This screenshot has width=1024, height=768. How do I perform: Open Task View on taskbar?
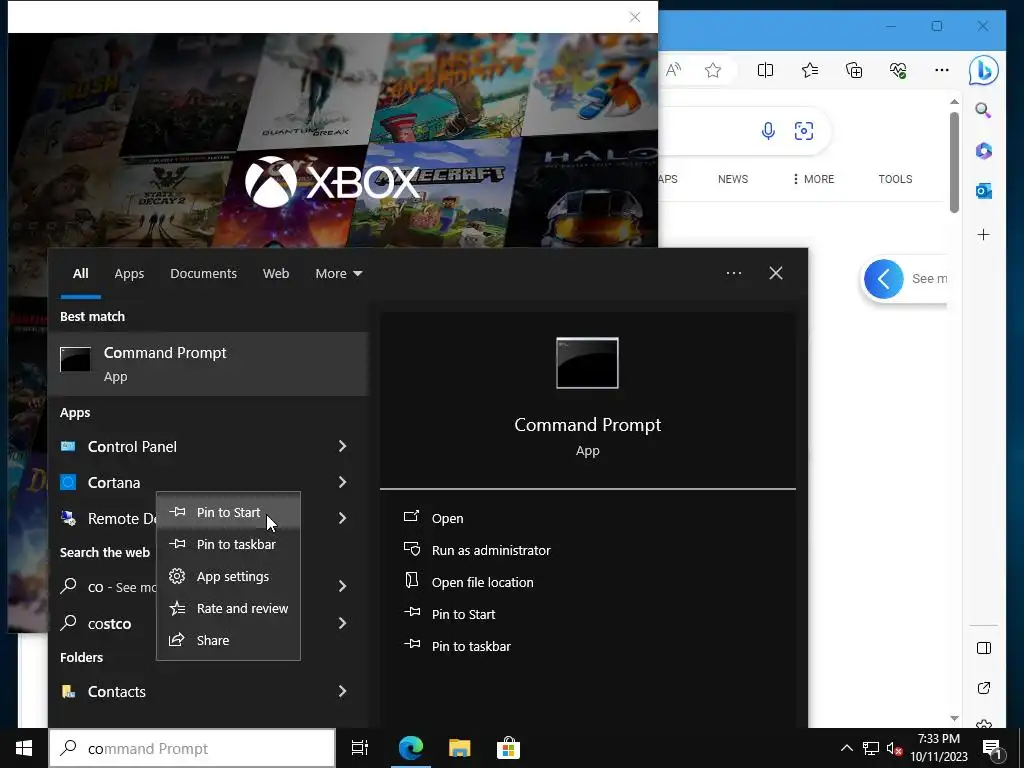(x=360, y=748)
